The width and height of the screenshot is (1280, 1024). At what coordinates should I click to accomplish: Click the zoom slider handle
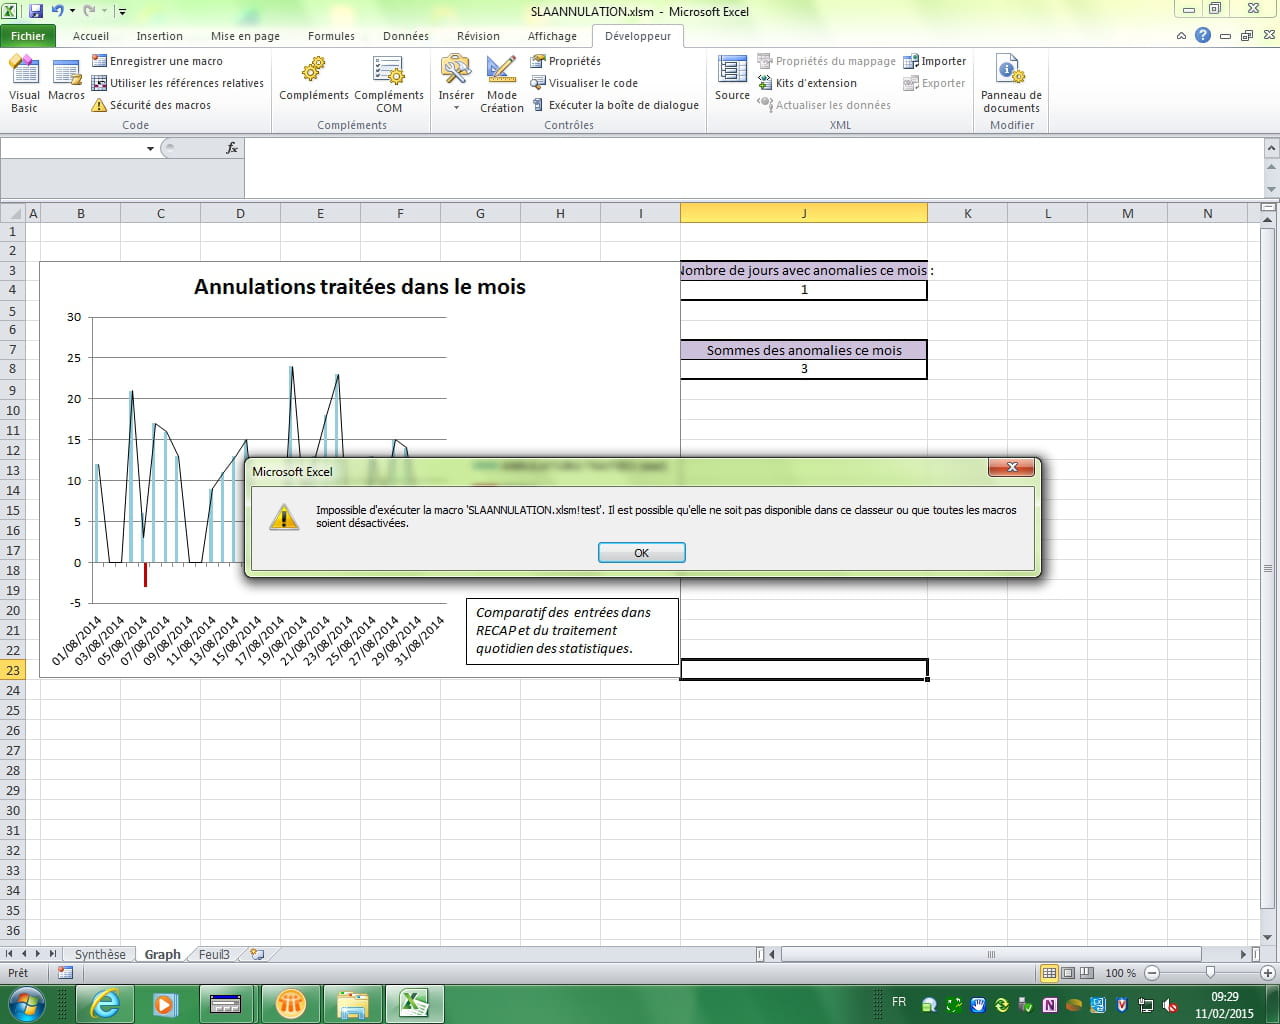tap(1210, 972)
